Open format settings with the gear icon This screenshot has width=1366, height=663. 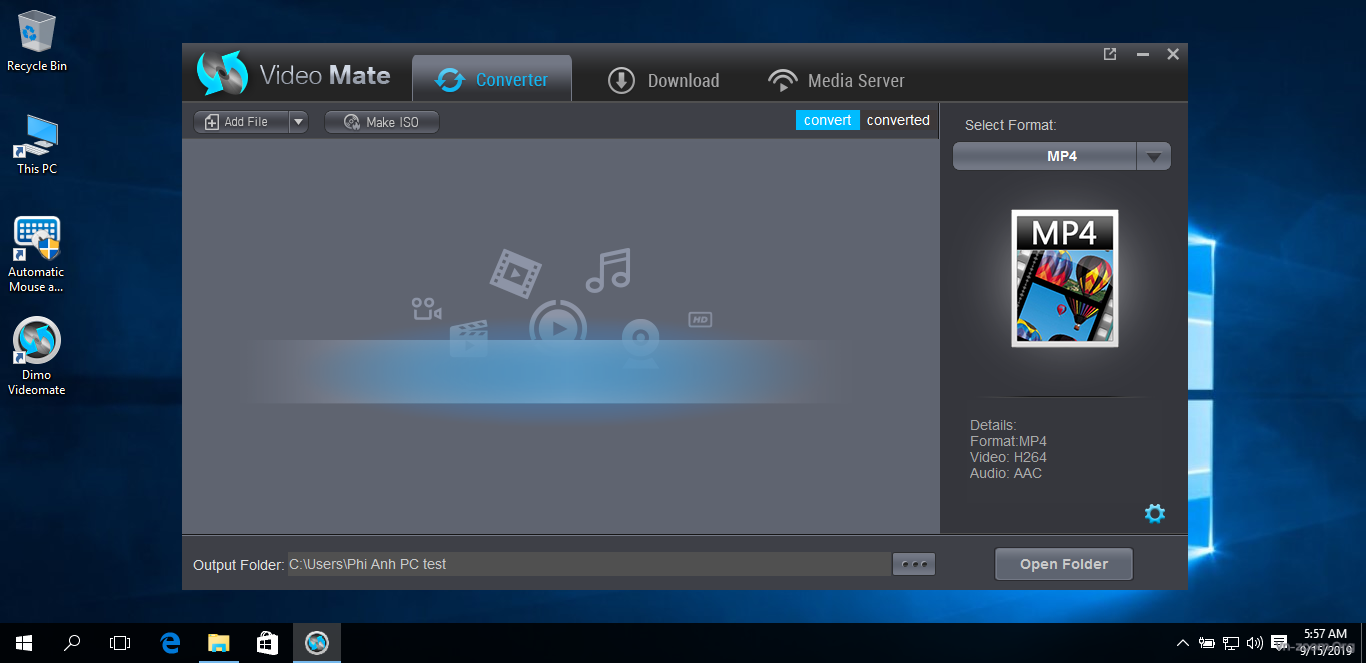1155,513
